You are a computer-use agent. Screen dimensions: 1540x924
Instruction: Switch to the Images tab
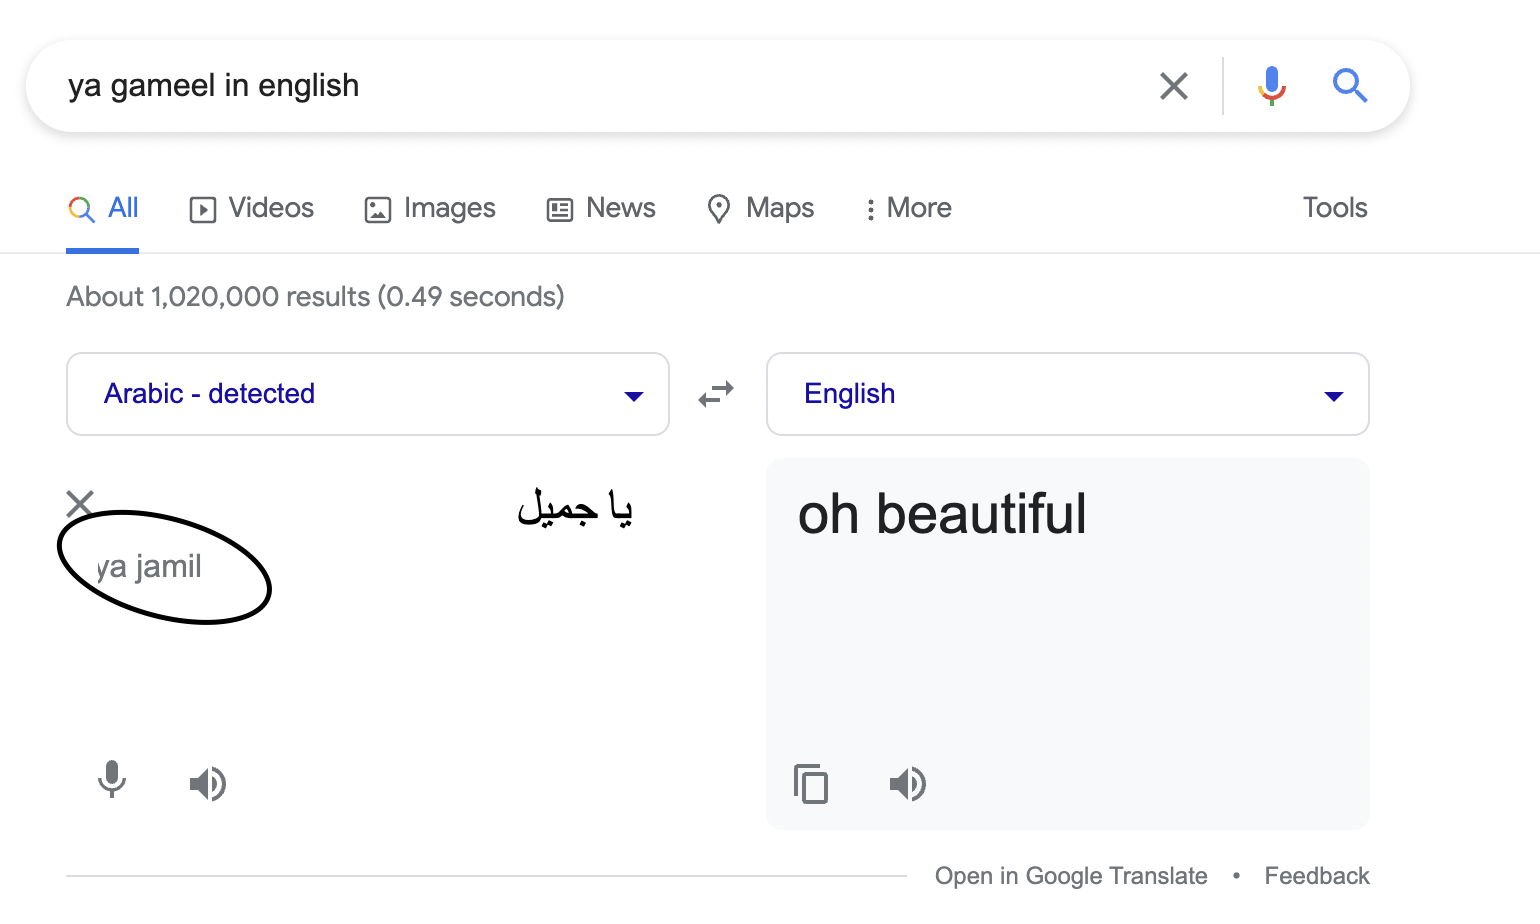[430, 208]
